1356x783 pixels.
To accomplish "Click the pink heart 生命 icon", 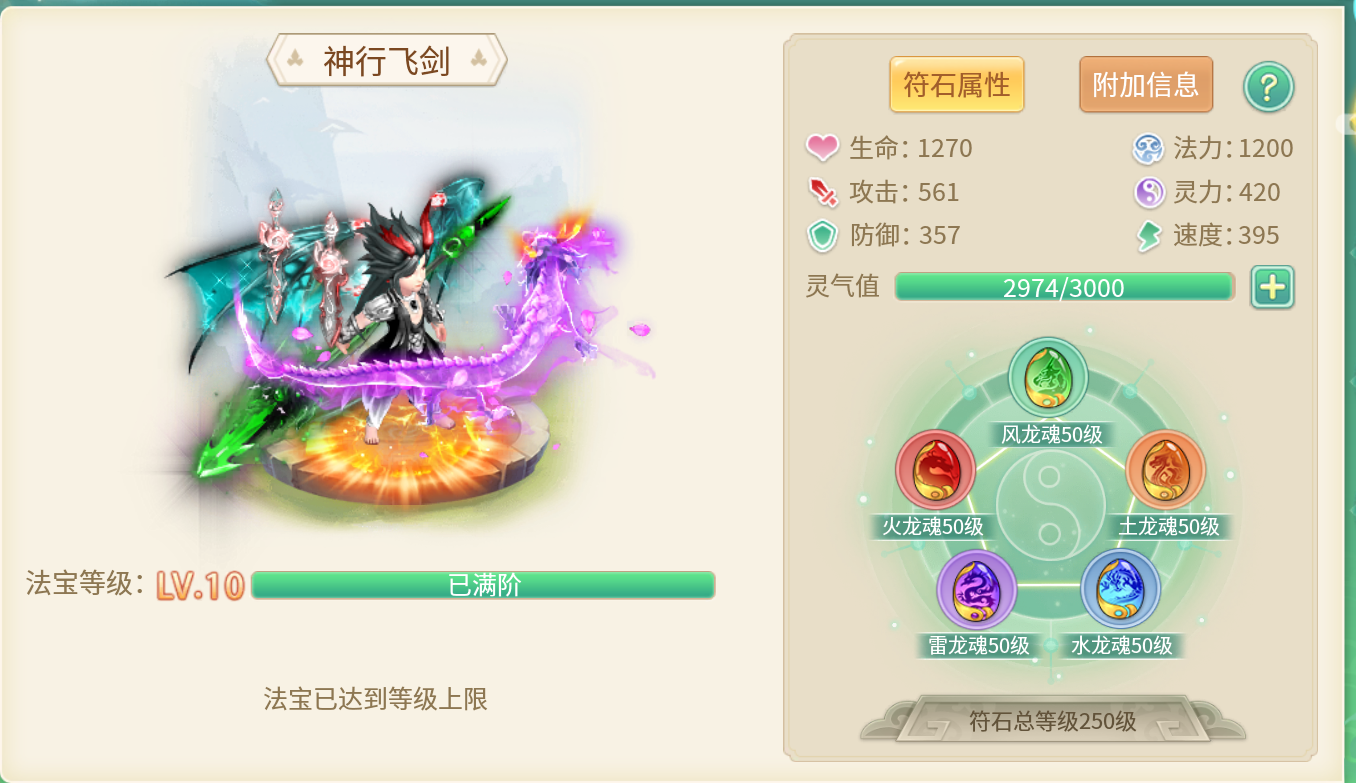I will (822, 148).
